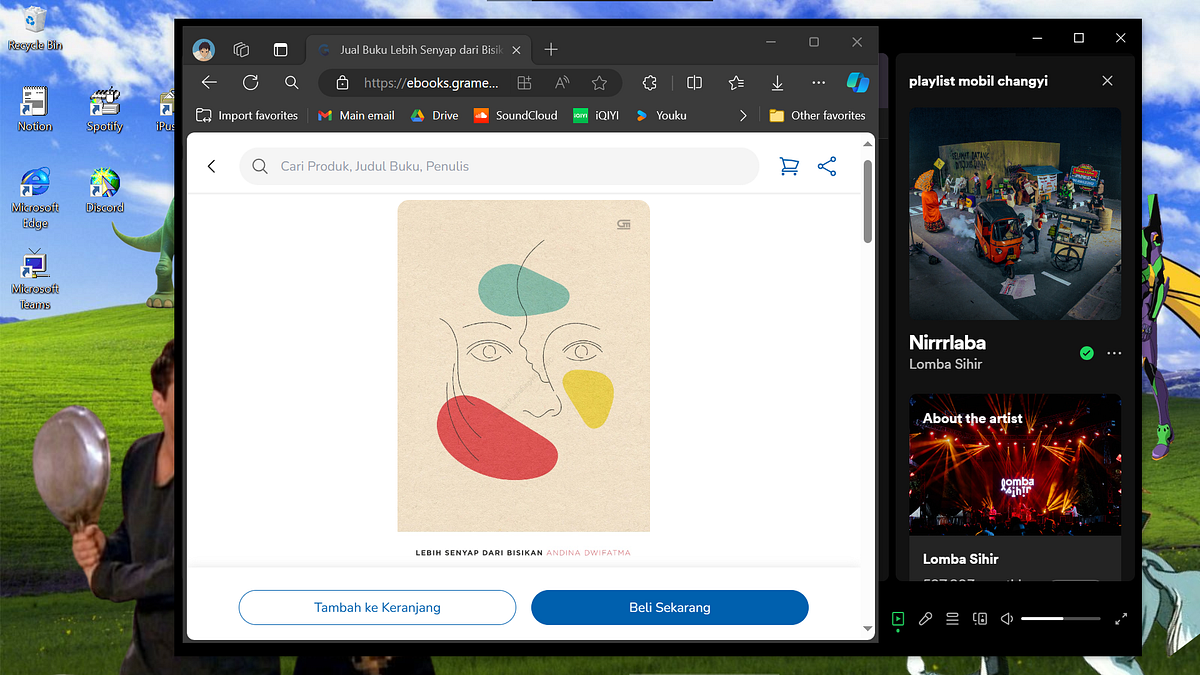Open the Edge Favorites list icon
1200x675 pixels.
(736, 83)
